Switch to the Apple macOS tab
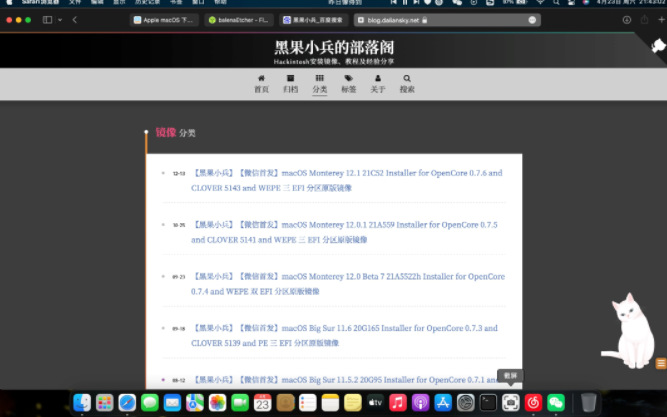This screenshot has width=667, height=417. 164,20
